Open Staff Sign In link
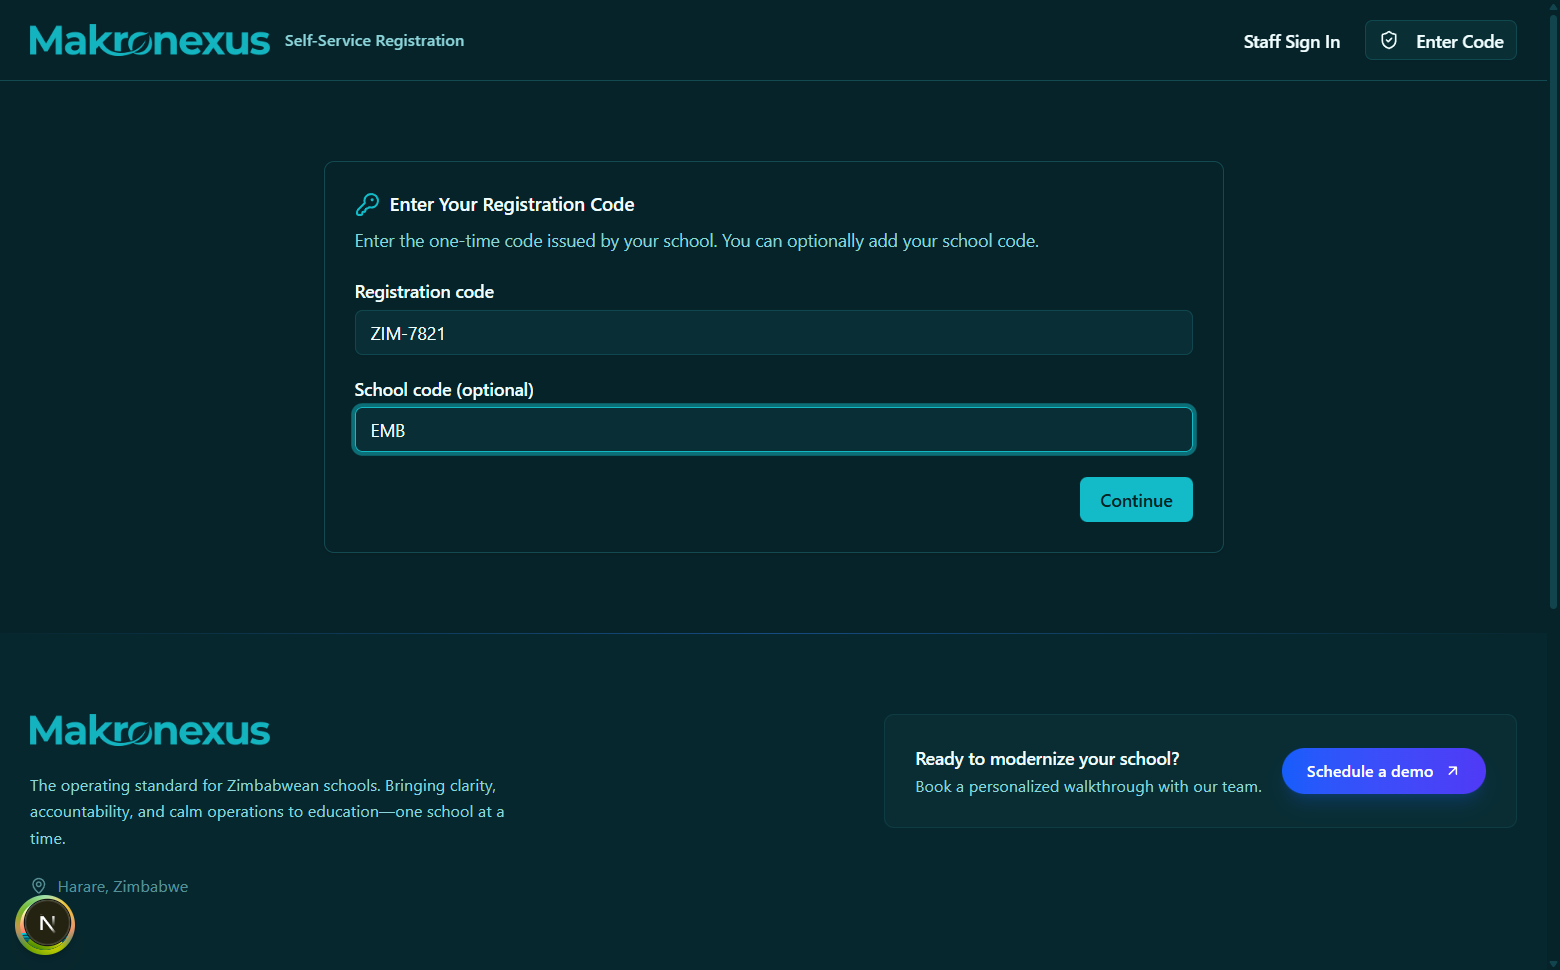This screenshot has height=970, width=1560. pos(1291,41)
